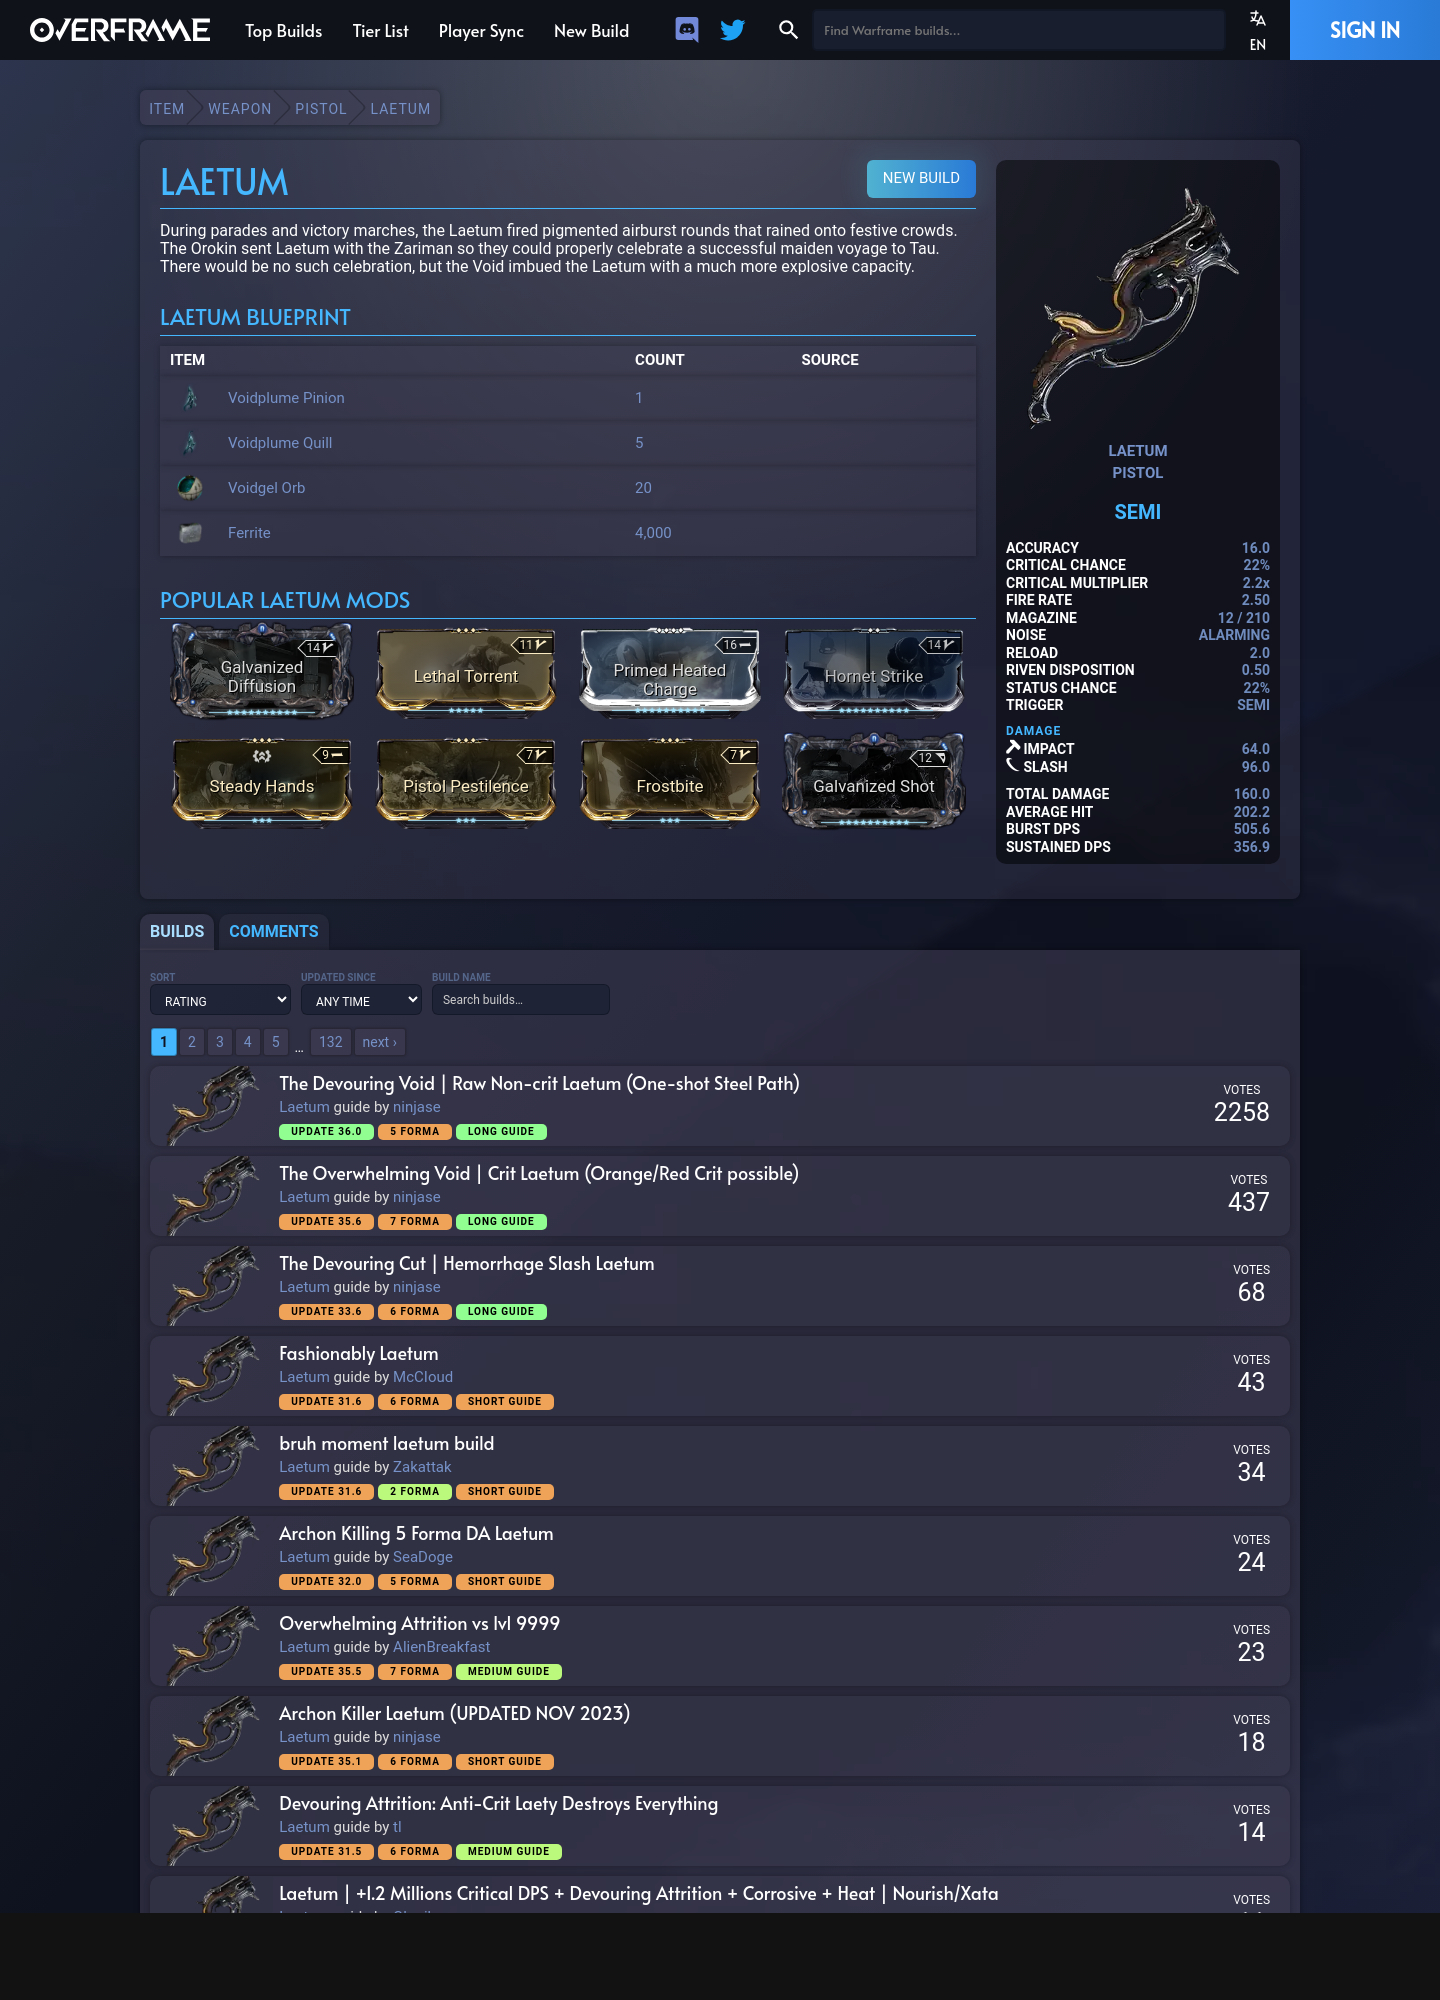Screen dimensions: 1440x2000
Task: Click weapon thumbnail of The Overwhelming Void build
Action: click(212, 1196)
